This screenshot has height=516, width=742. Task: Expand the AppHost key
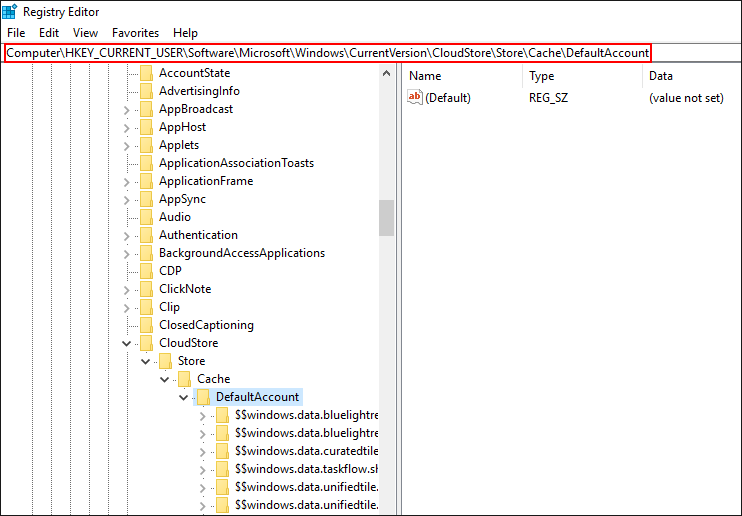[x=126, y=128]
